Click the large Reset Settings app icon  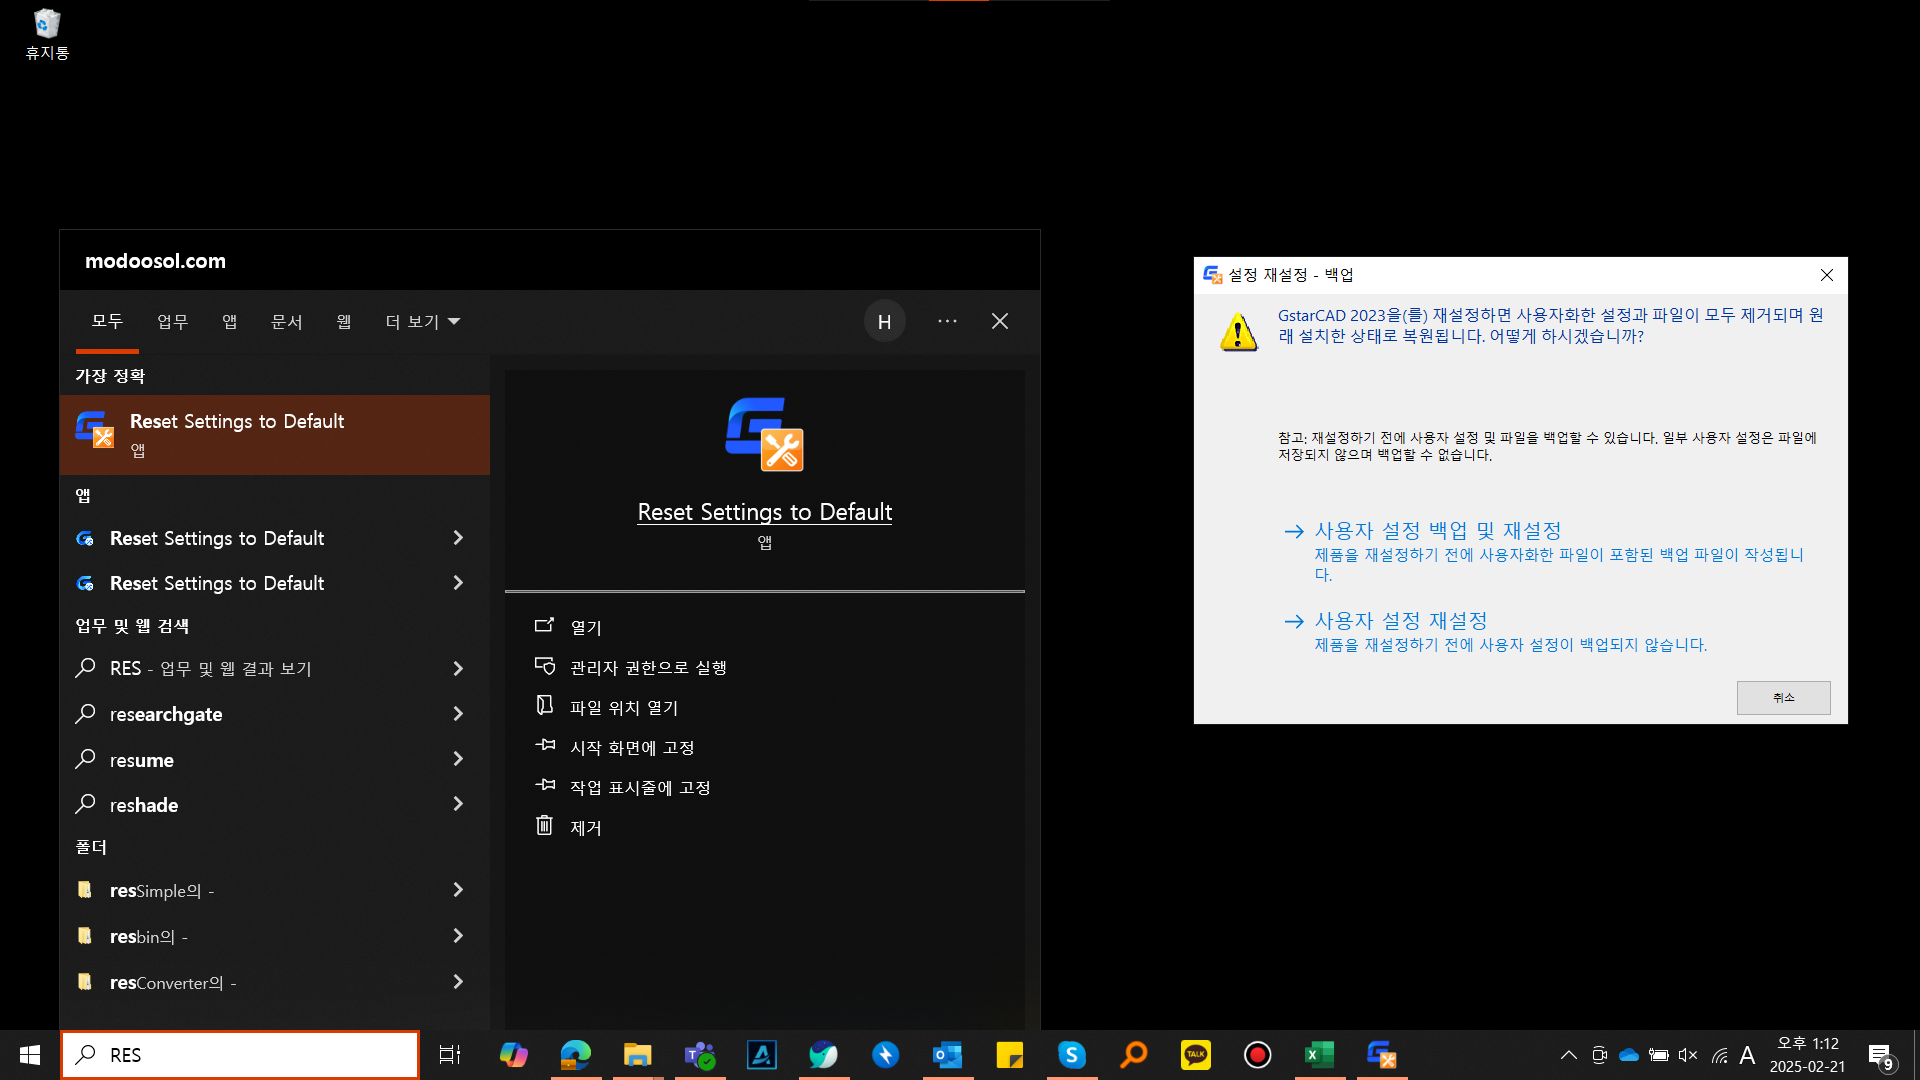[764, 434]
